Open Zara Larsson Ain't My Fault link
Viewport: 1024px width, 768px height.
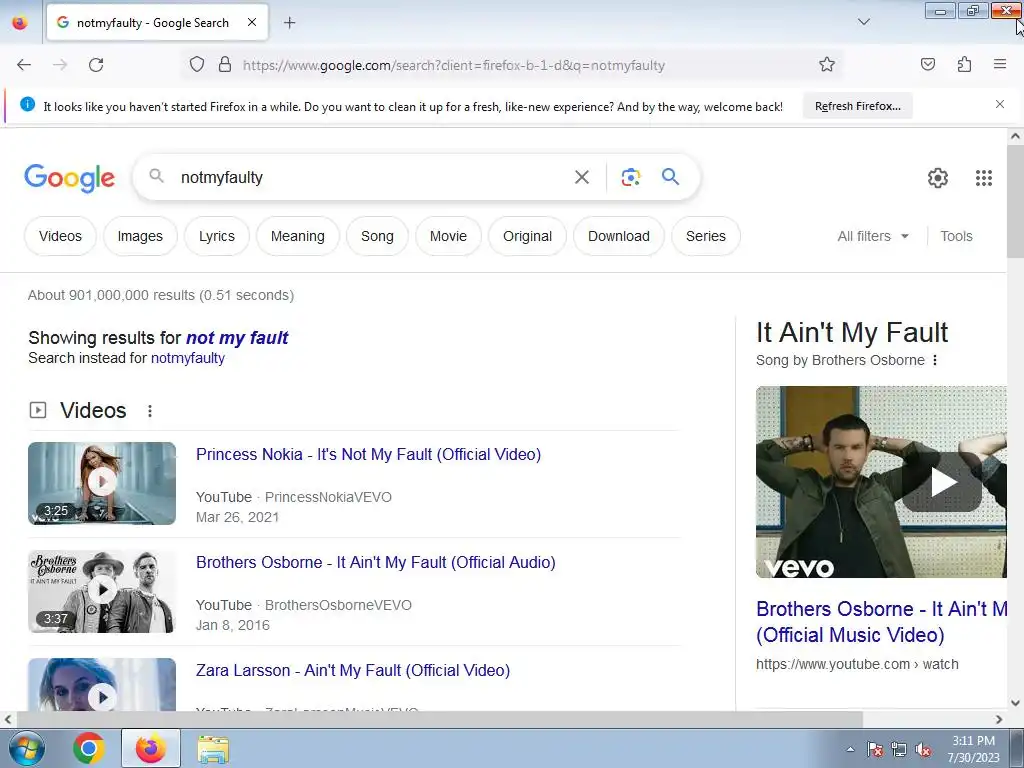pyautogui.click(x=353, y=671)
